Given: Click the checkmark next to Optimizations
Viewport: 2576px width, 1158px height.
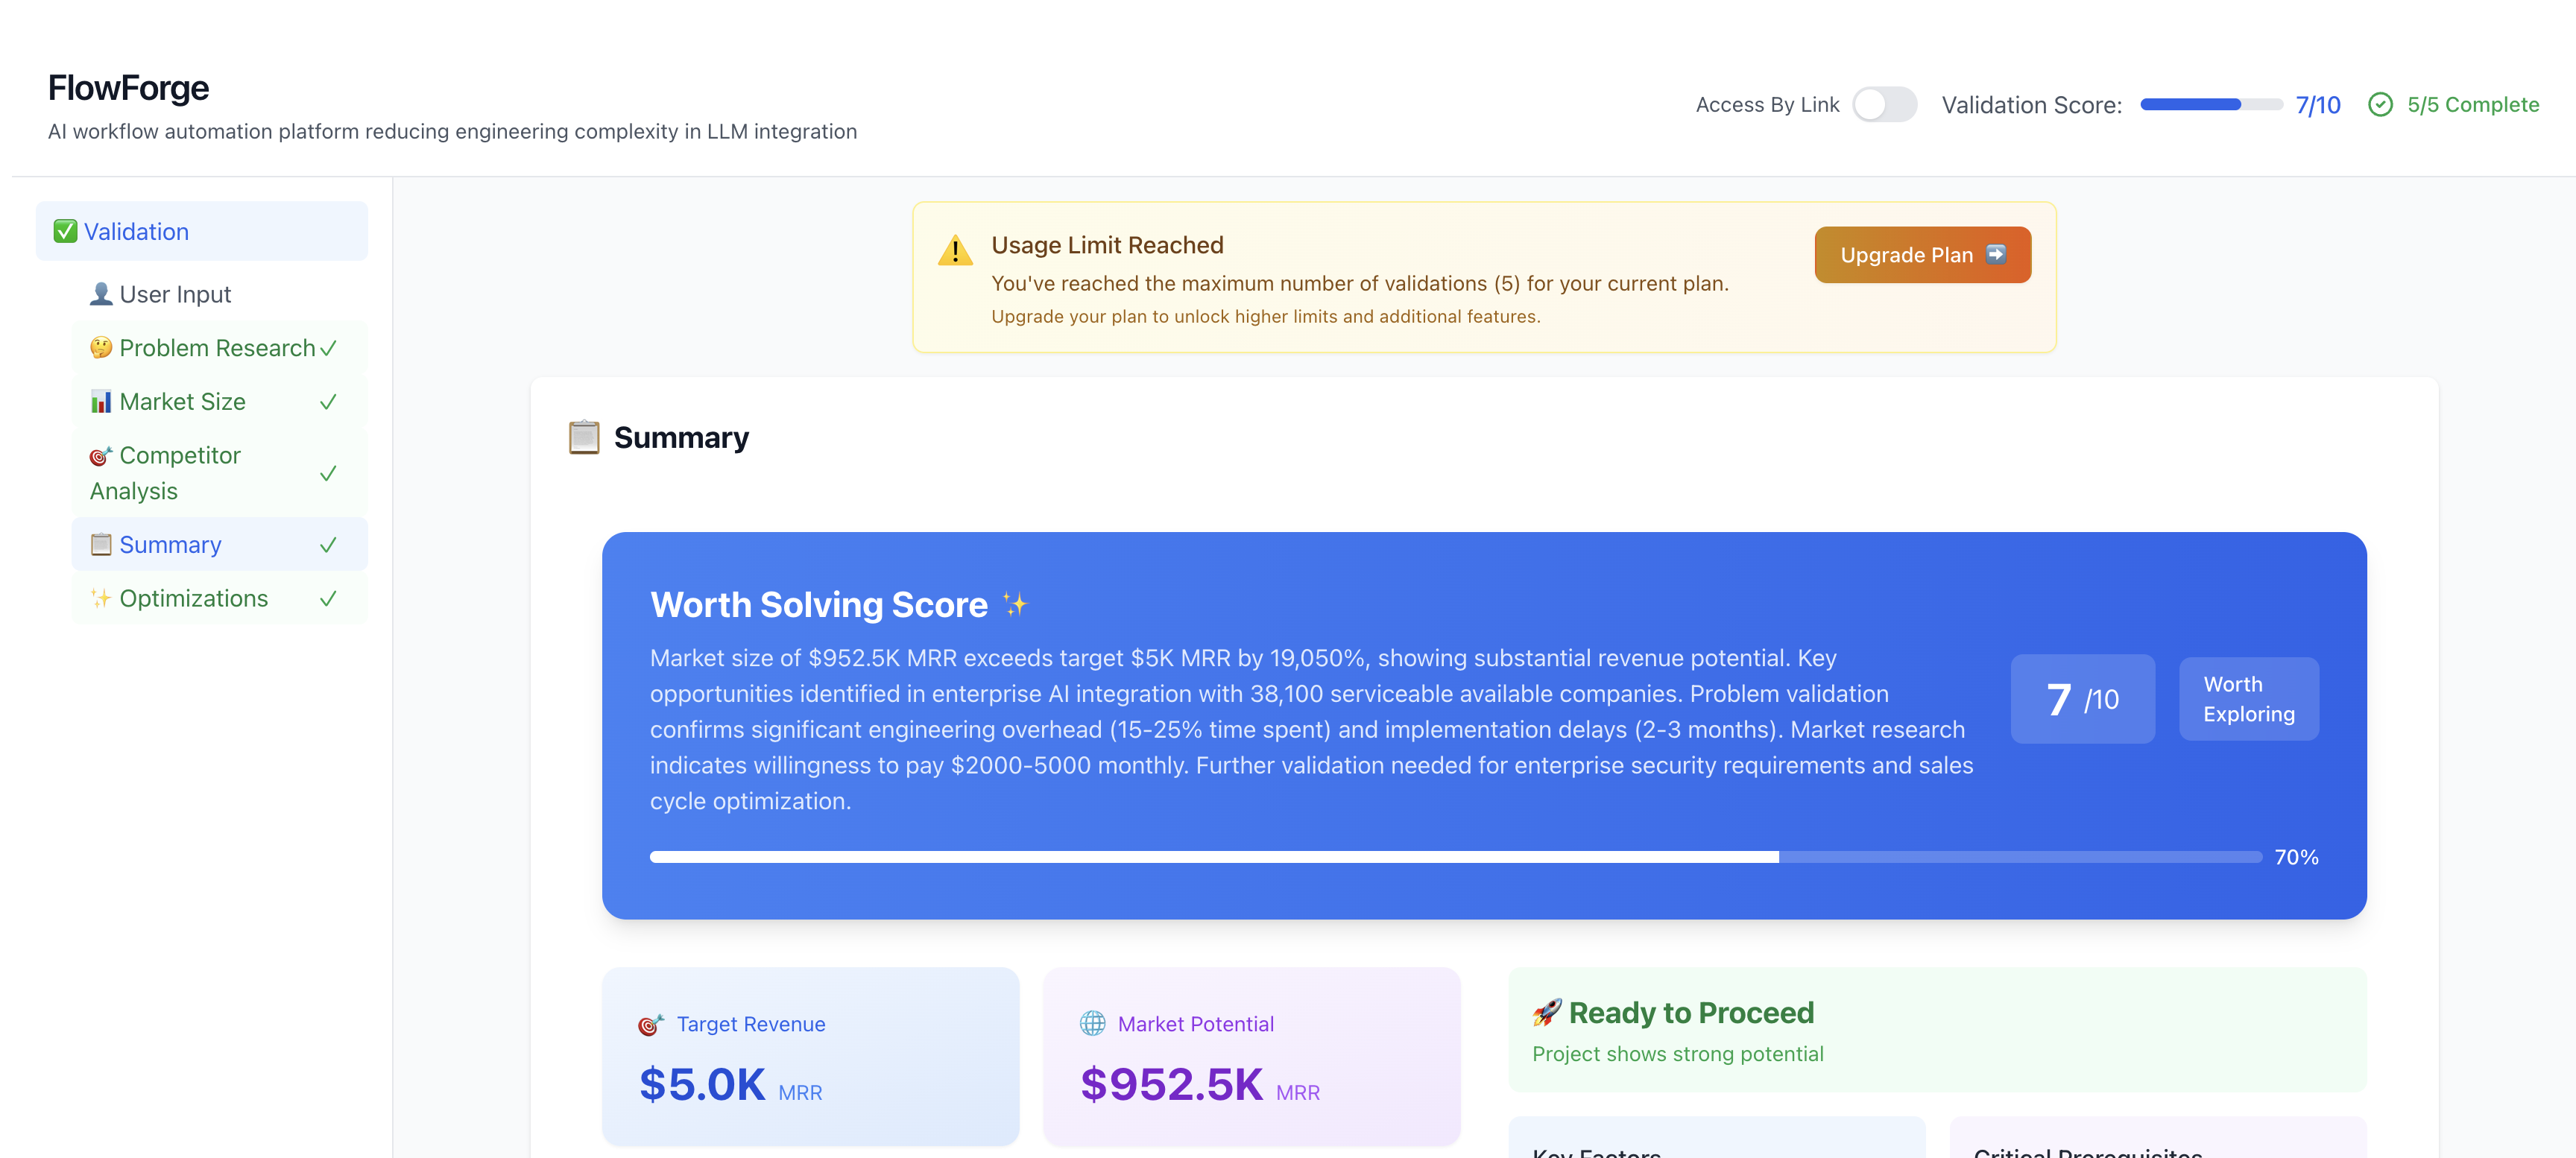Looking at the screenshot, I should tap(328, 598).
